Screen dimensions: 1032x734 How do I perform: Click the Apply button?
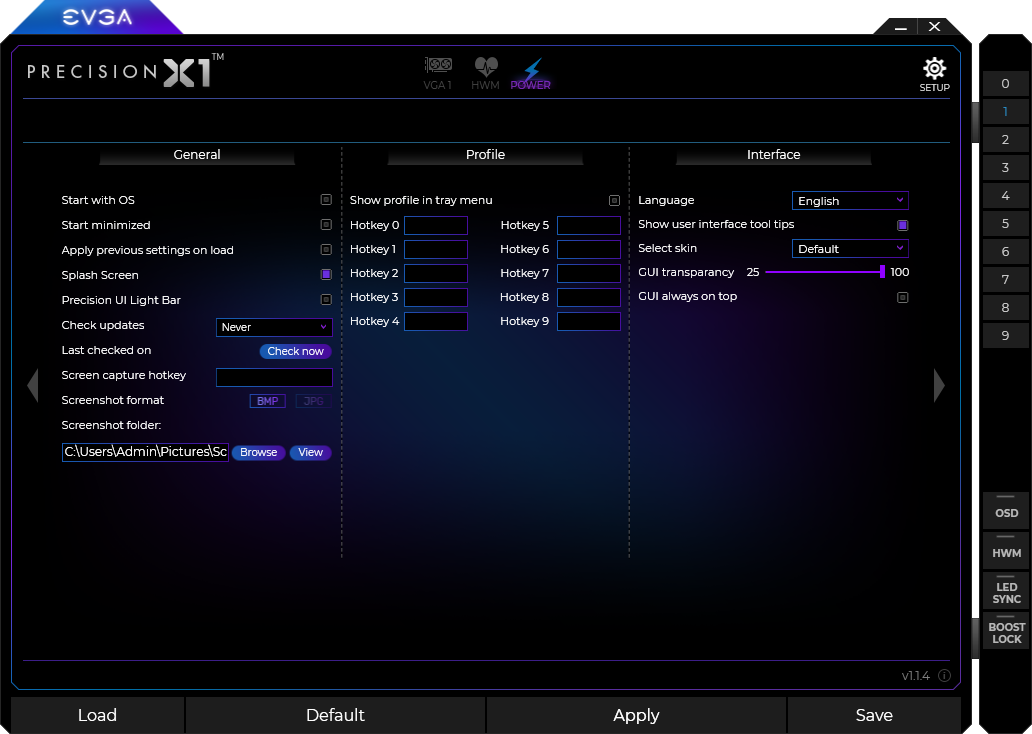coord(636,715)
